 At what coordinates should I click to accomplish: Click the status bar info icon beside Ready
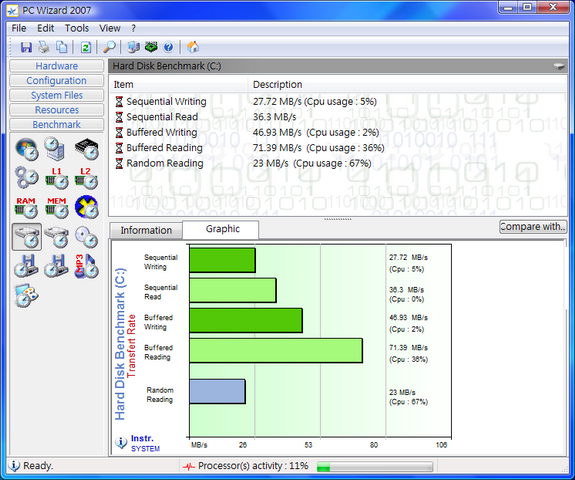coord(14,466)
